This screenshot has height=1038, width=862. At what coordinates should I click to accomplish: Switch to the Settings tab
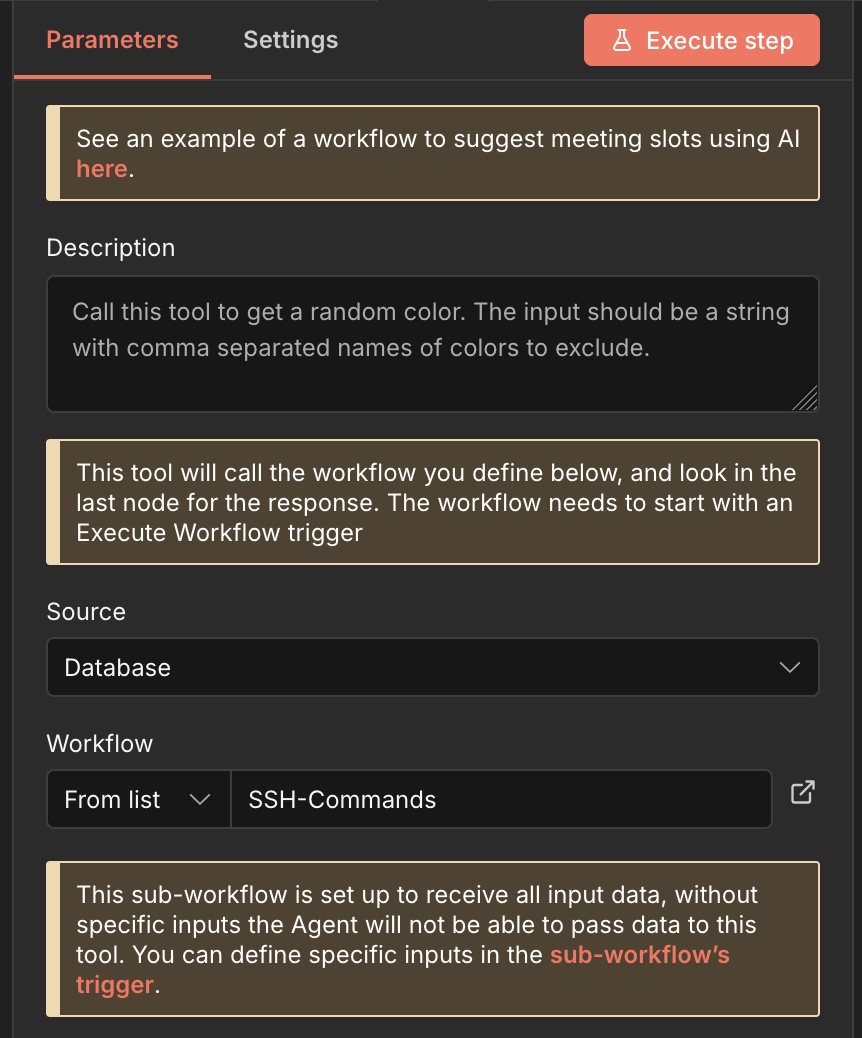pyautogui.click(x=290, y=41)
